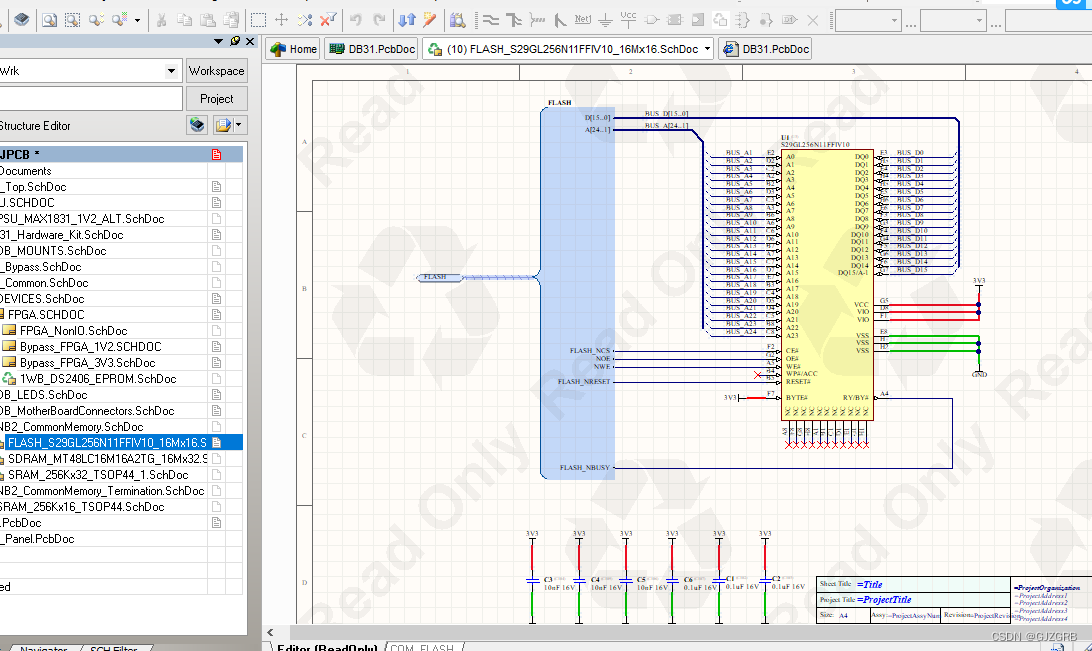1092x651 pixels.
Task: Switch to the first DB31.PcbDoc tab
Action: (371, 49)
